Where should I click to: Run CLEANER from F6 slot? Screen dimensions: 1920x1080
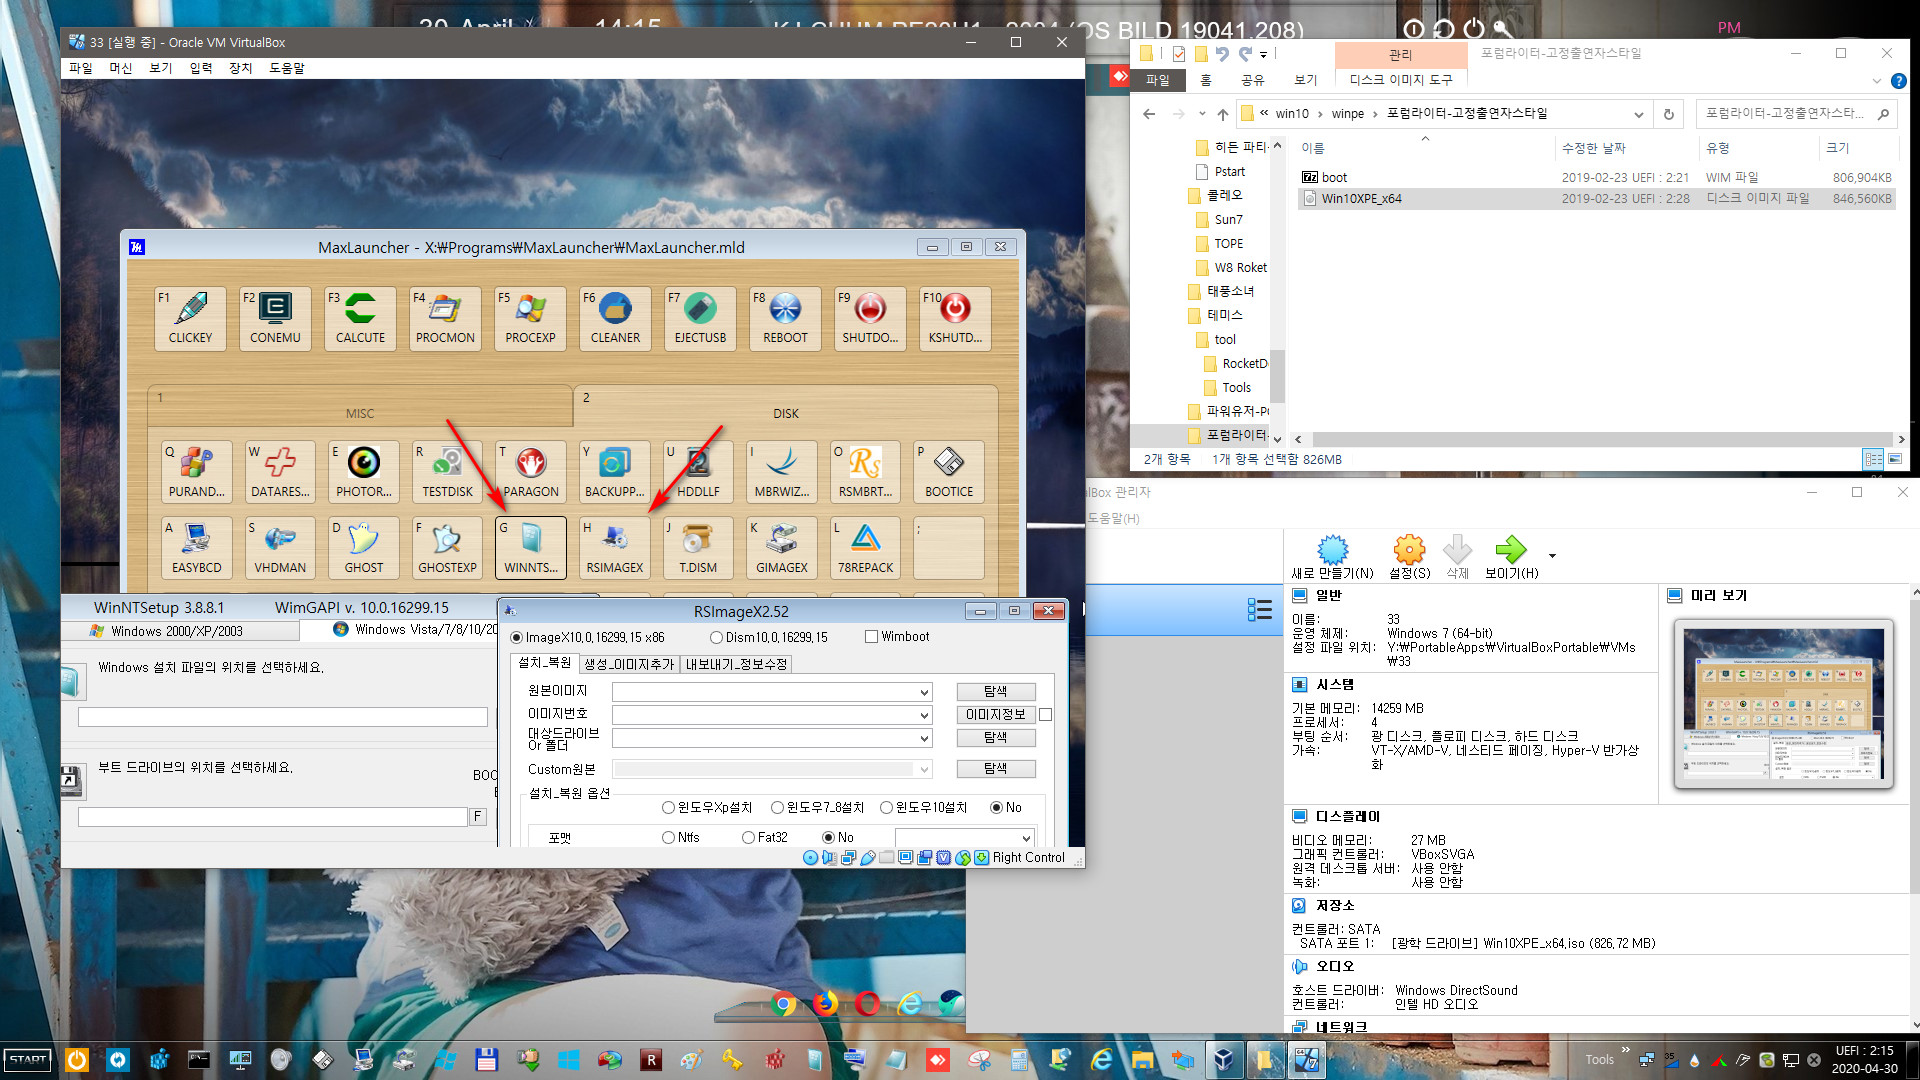click(x=615, y=318)
